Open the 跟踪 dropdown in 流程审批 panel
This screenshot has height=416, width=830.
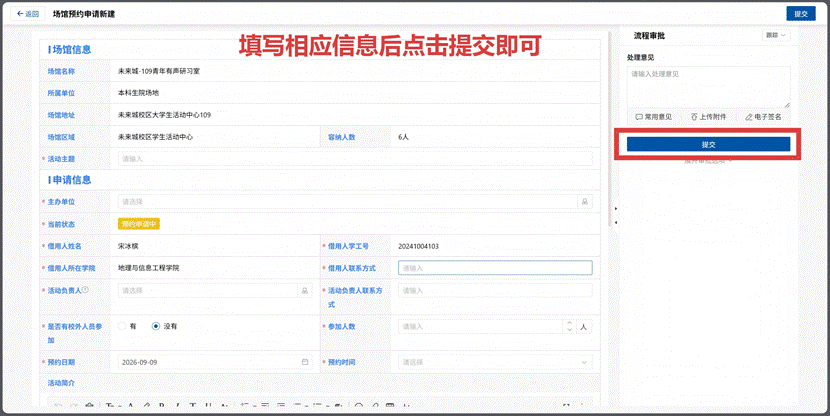[776, 35]
